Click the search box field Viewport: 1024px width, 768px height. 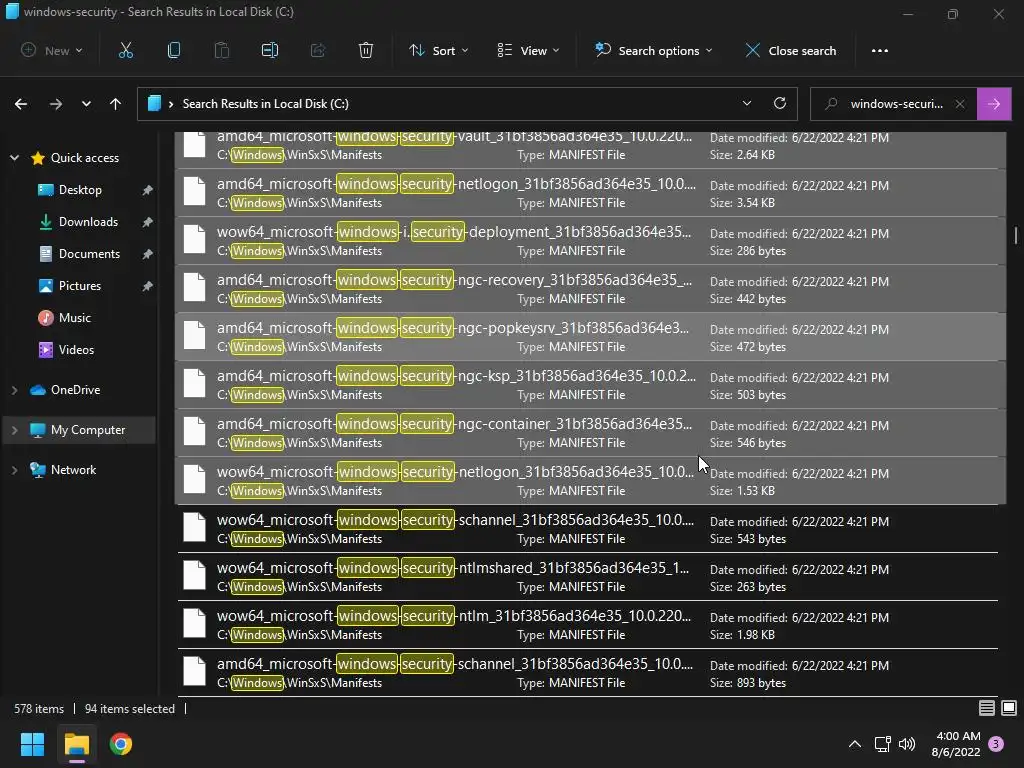pos(894,104)
